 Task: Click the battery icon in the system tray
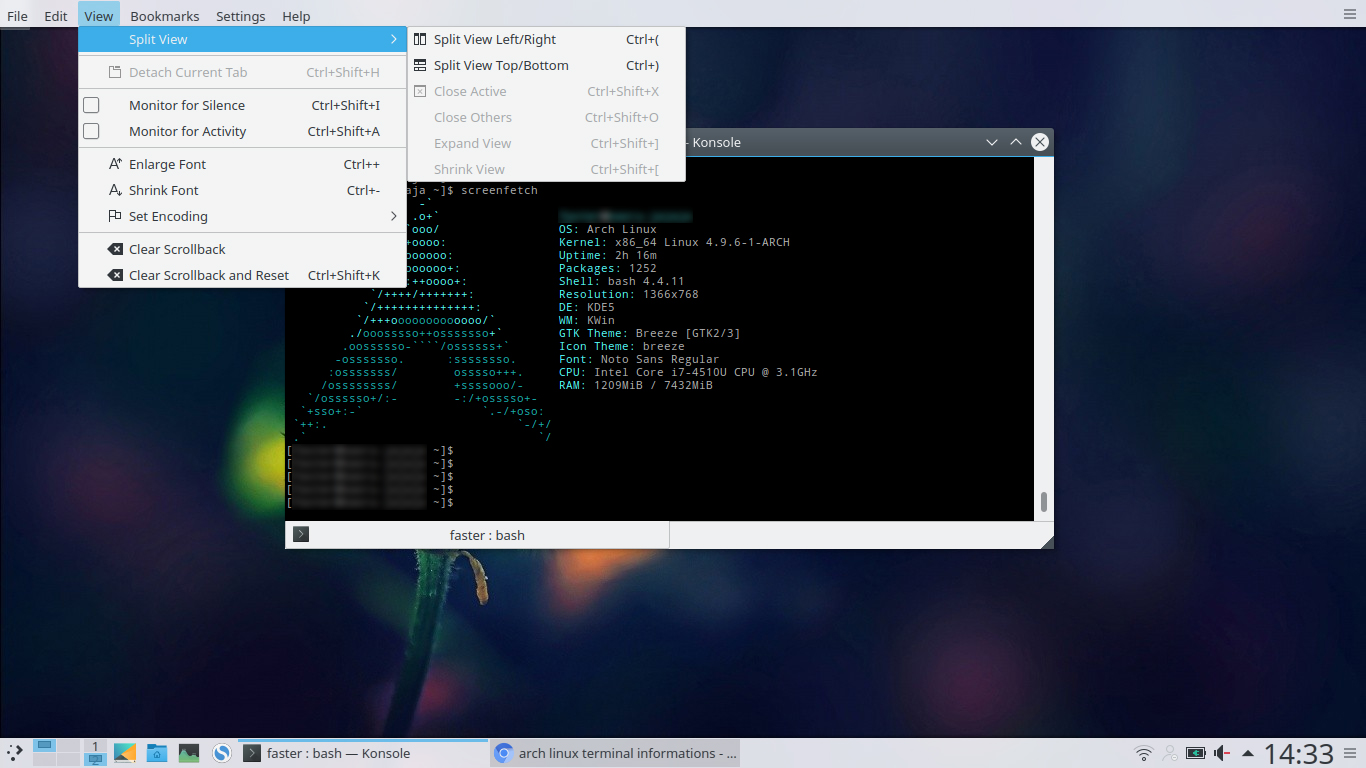pyautogui.click(x=1196, y=752)
